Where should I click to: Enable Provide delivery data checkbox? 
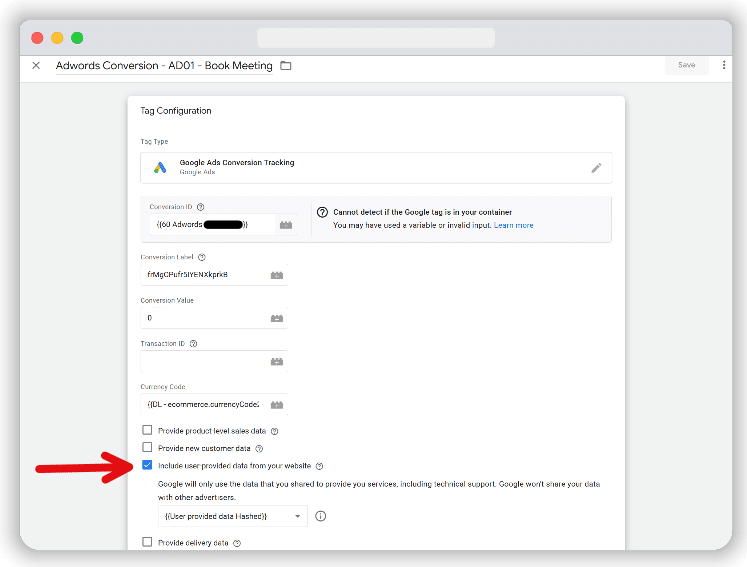tap(147, 542)
